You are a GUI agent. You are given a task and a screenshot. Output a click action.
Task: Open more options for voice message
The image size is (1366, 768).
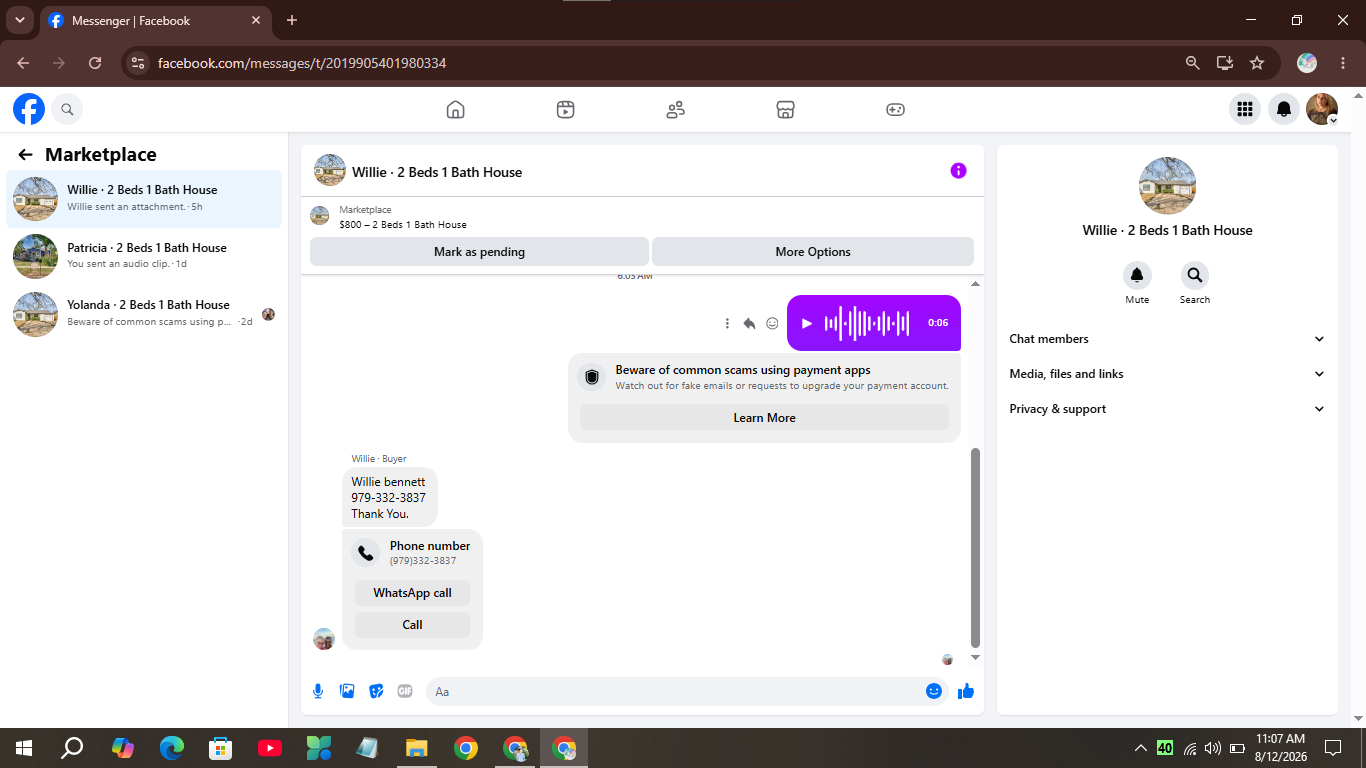(727, 323)
